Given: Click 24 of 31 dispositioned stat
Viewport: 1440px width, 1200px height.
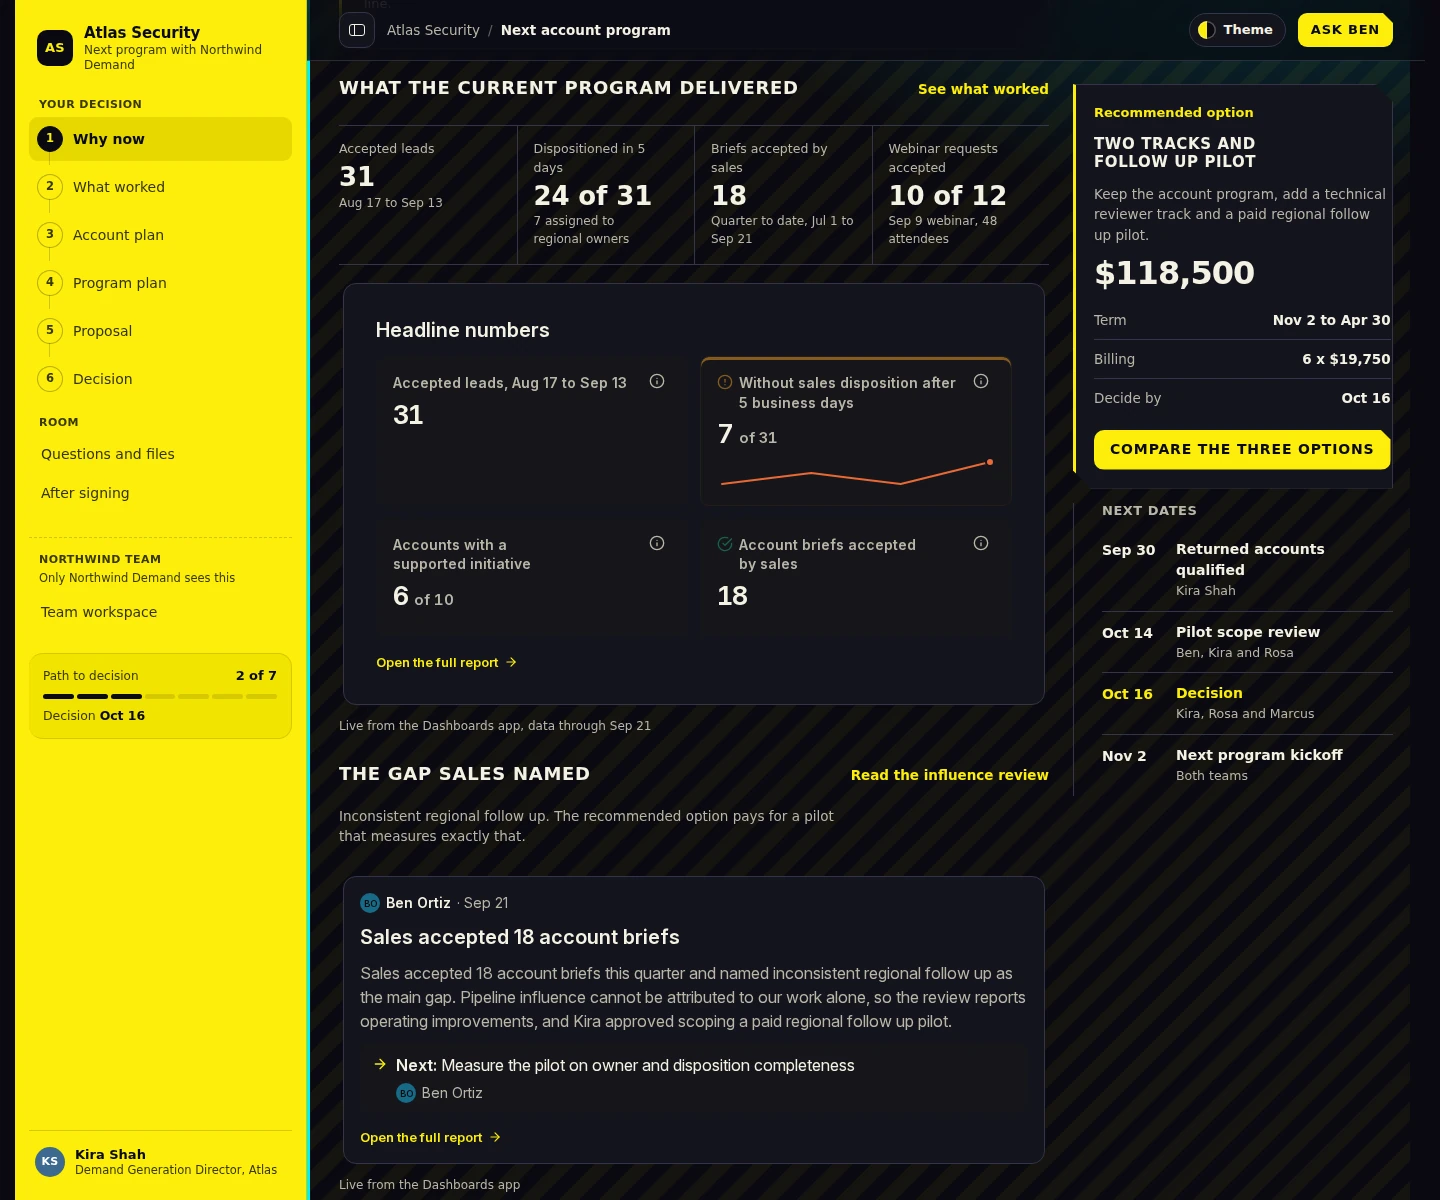Looking at the screenshot, I should pos(592,195).
